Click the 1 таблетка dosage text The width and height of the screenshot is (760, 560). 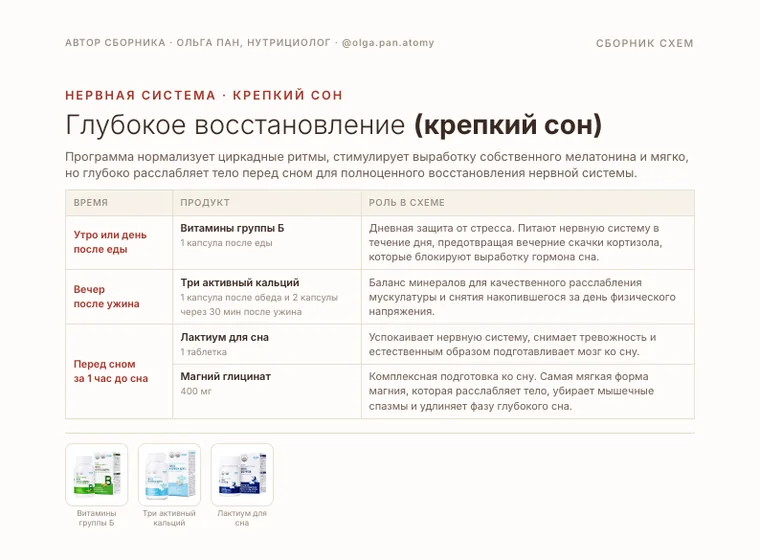tap(204, 352)
